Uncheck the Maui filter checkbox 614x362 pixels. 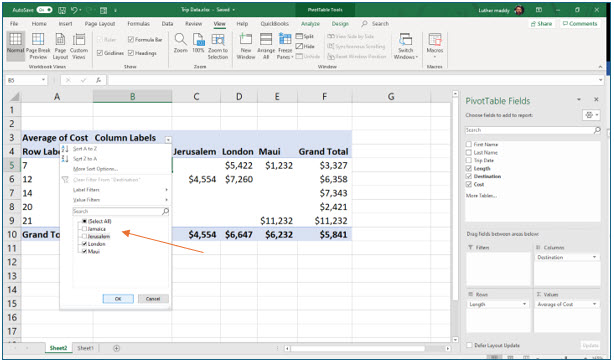84,251
